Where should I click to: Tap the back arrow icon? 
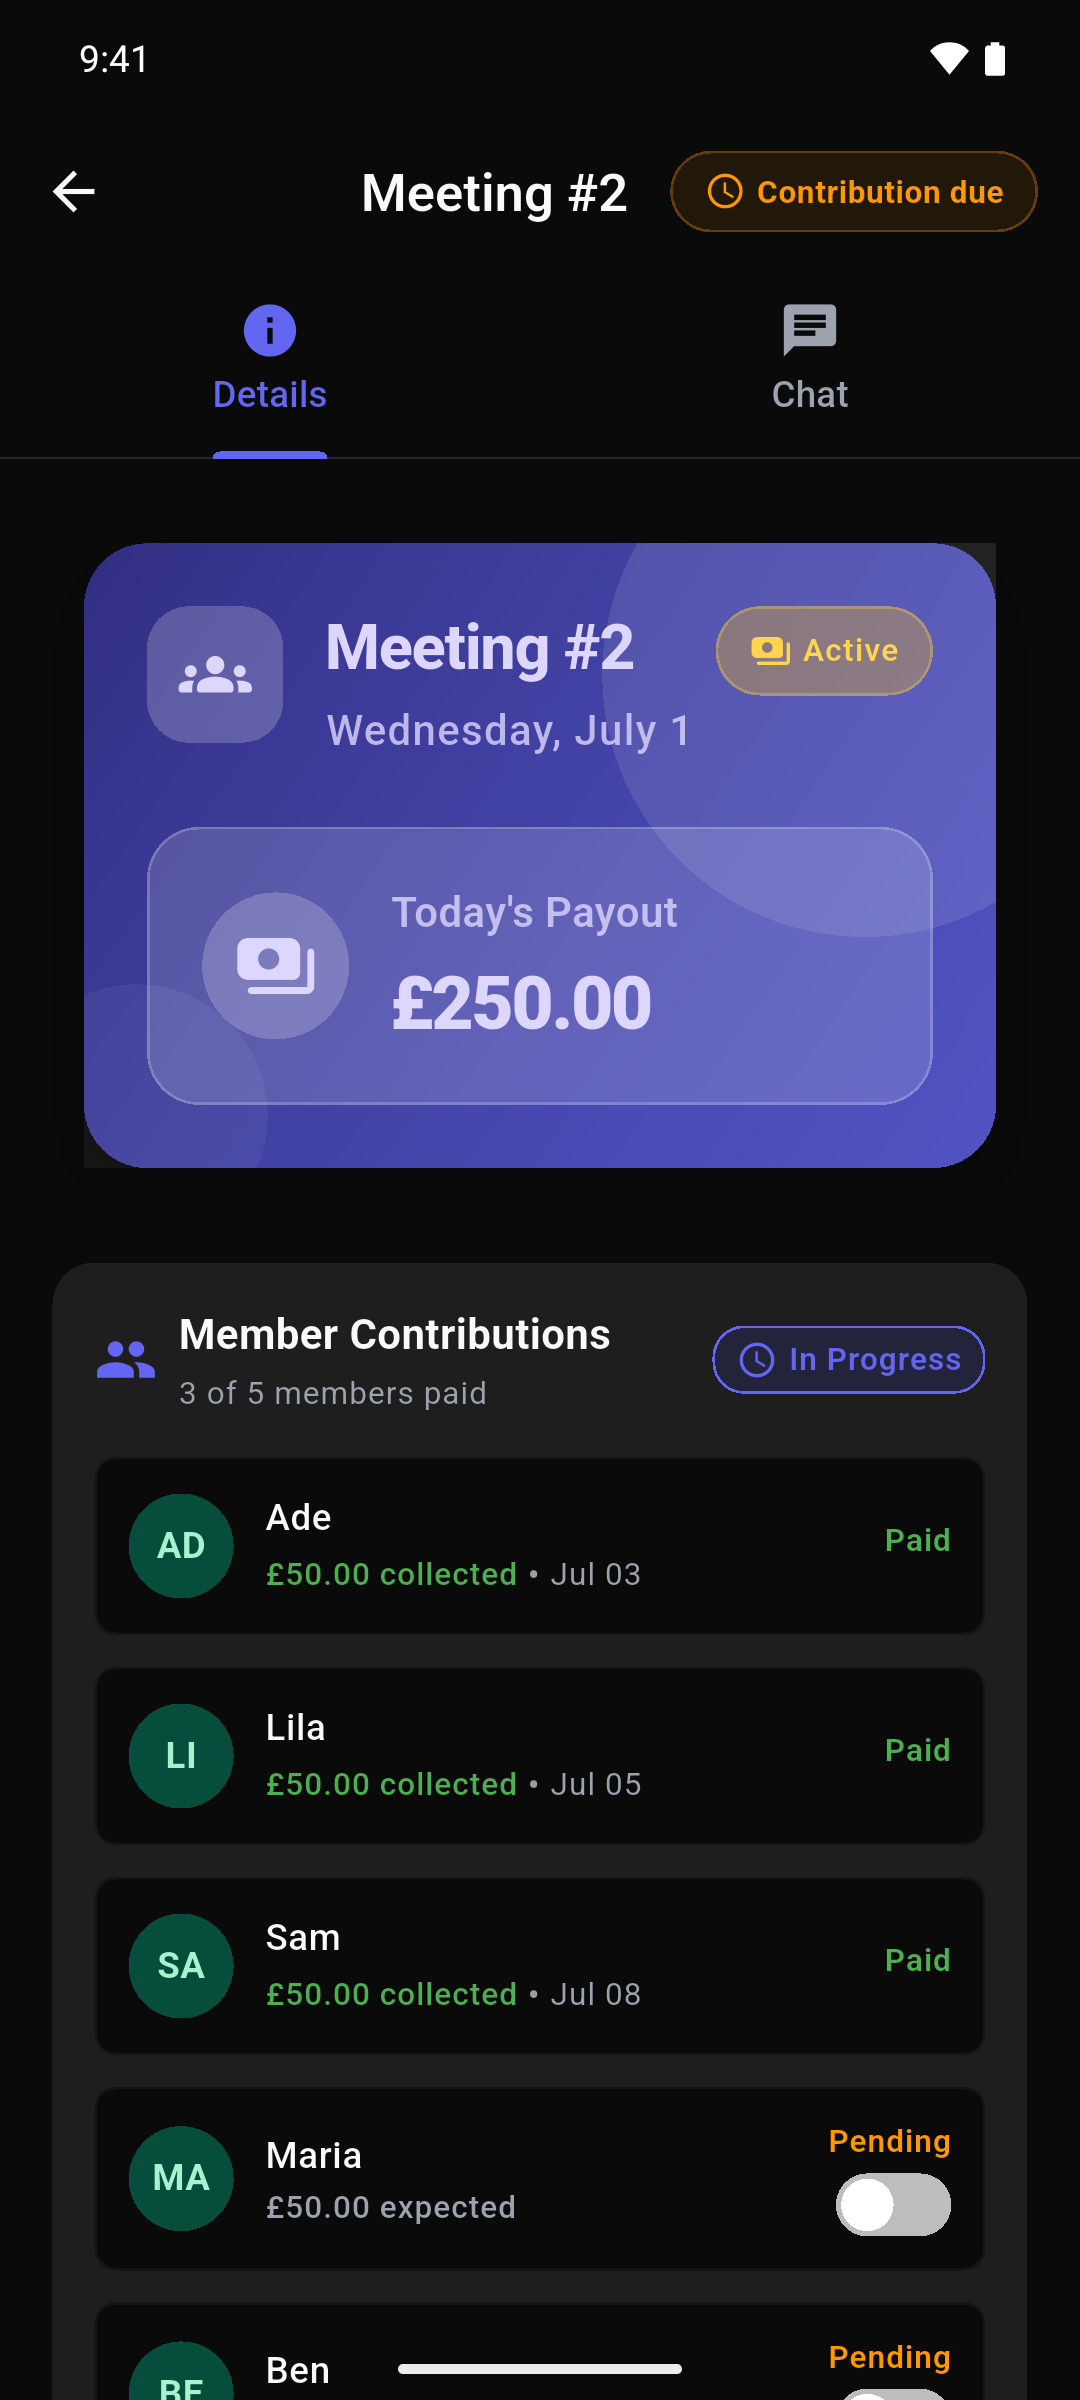click(x=74, y=192)
